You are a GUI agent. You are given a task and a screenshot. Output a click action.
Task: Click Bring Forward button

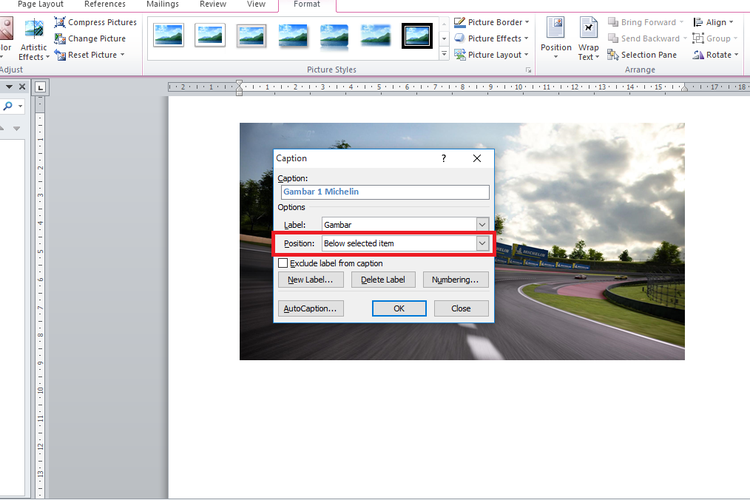point(646,22)
